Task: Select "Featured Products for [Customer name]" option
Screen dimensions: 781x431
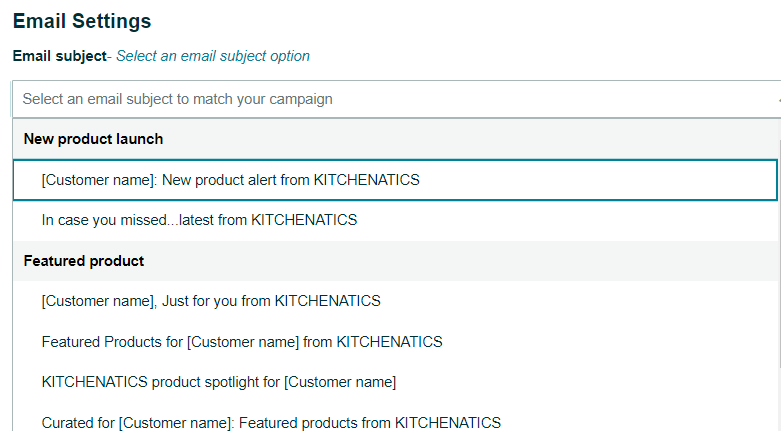Action: (242, 341)
